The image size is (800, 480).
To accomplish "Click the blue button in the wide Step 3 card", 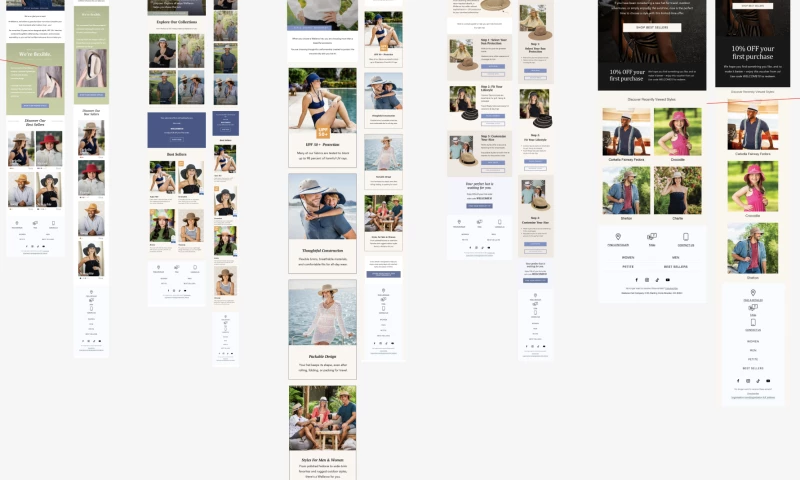I will 493,163.
